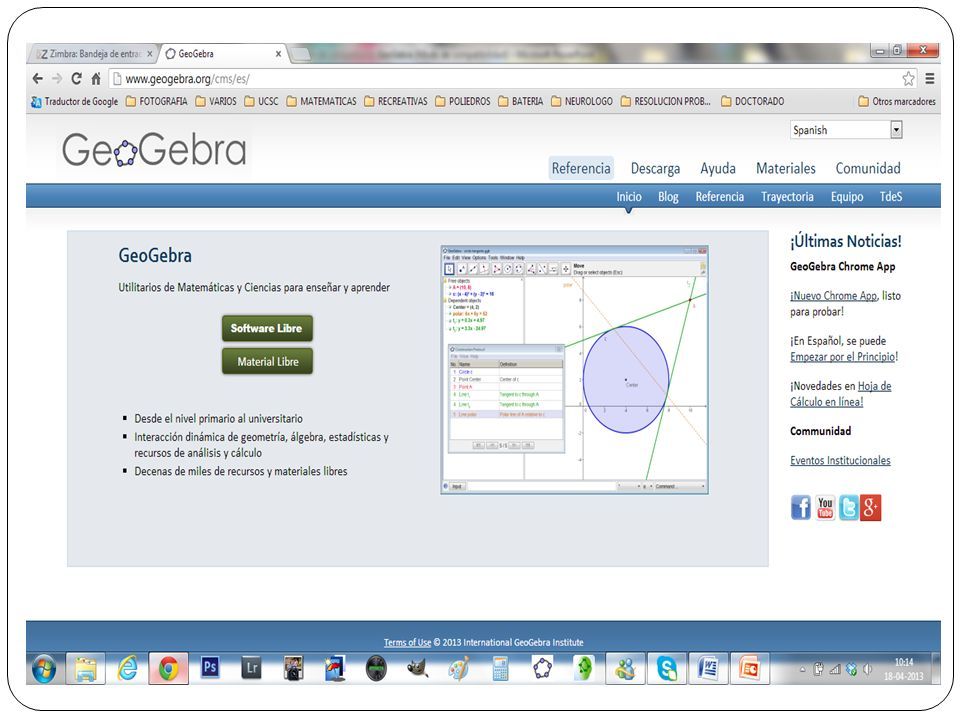The image size is (960, 720).
Task: Open Skype from the taskbar
Action: 666,667
